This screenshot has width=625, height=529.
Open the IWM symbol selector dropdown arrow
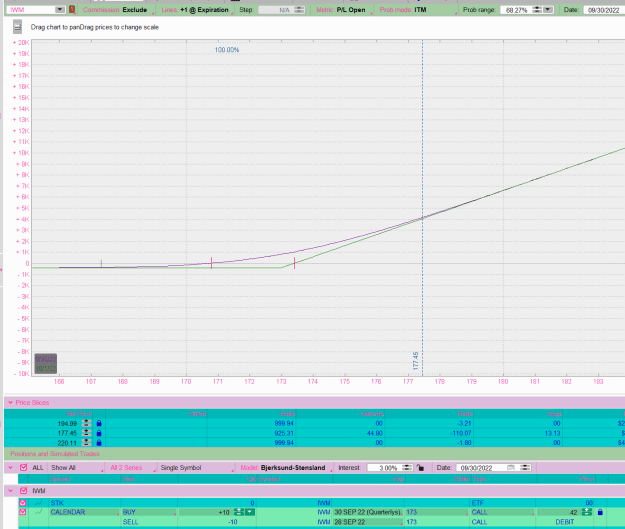click(60, 10)
